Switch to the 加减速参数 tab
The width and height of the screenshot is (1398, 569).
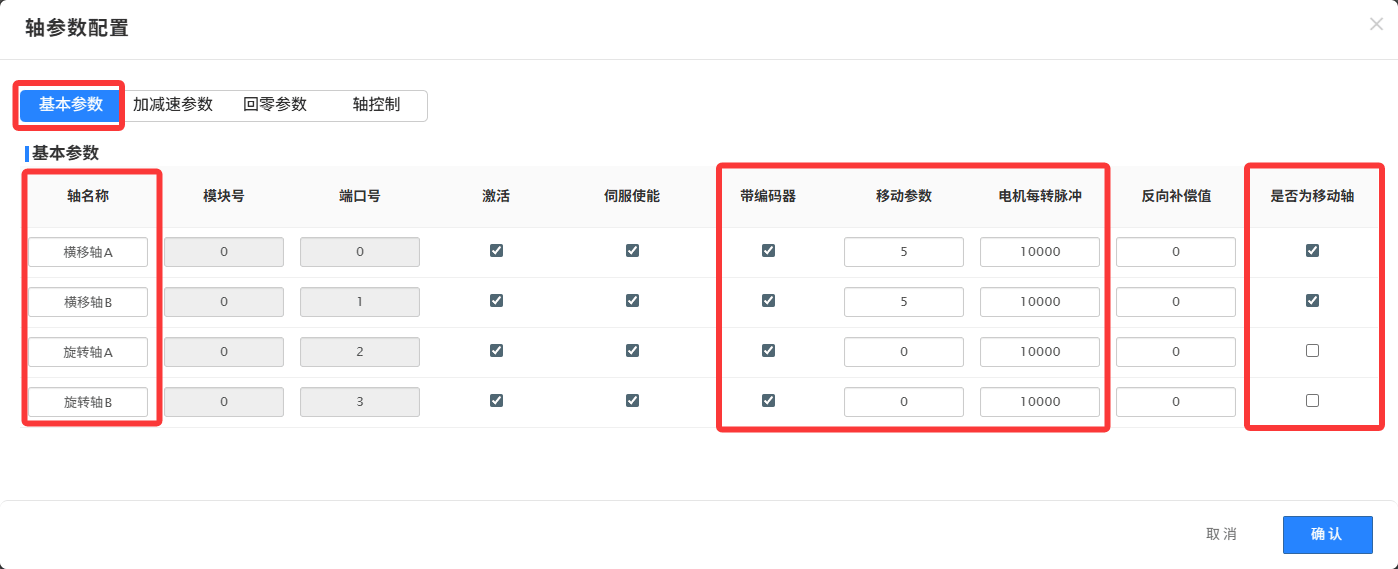click(x=173, y=105)
